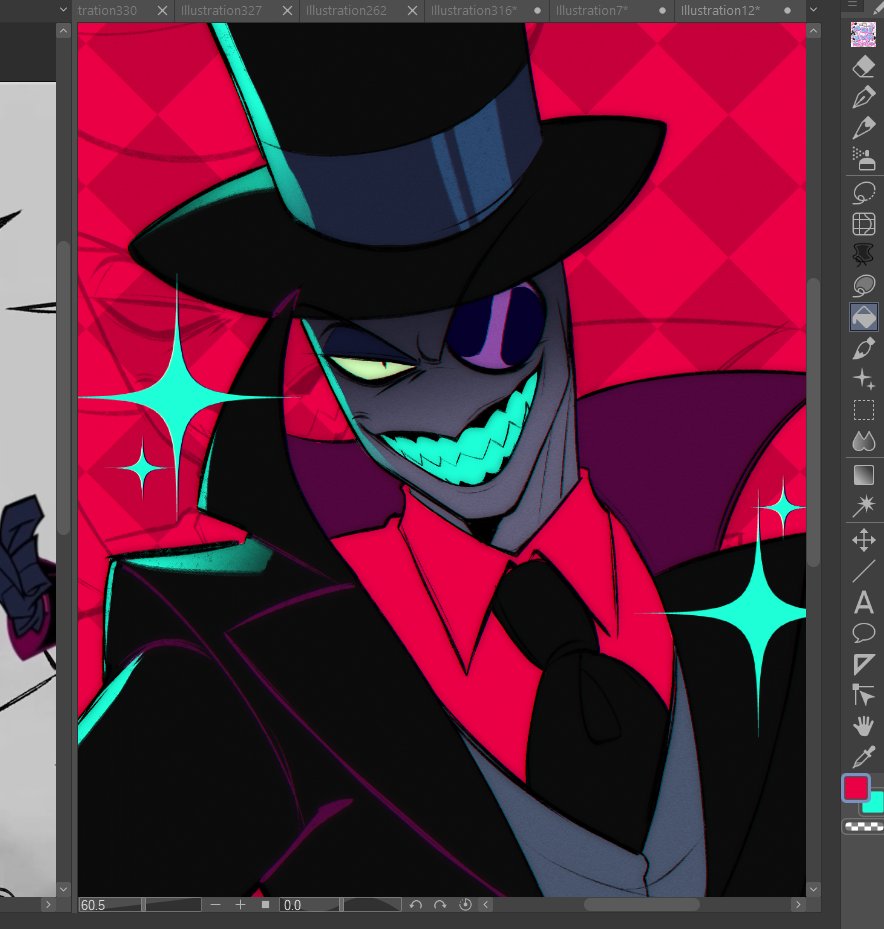
Task: Switch to the Illustration327 tab
Action: 221,11
